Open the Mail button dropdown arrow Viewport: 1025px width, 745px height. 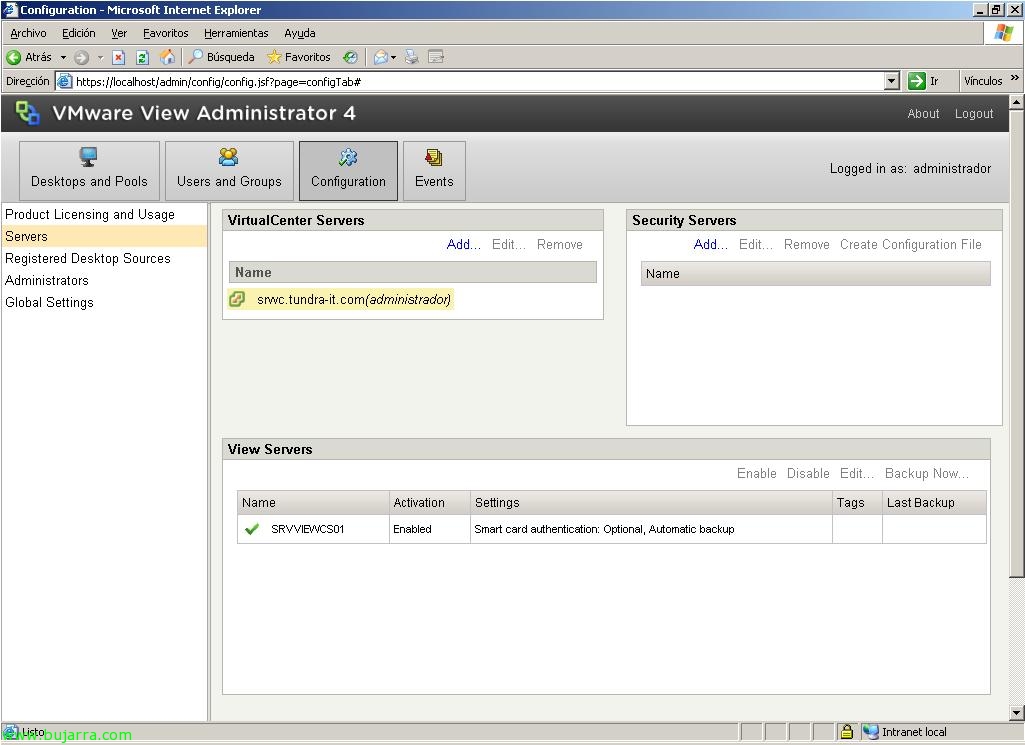pos(394,58)
